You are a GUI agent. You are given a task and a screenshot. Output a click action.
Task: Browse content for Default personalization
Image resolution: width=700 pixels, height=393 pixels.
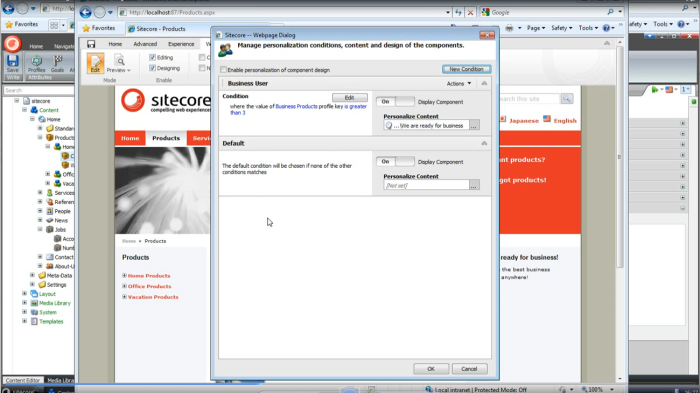(474, 185)
